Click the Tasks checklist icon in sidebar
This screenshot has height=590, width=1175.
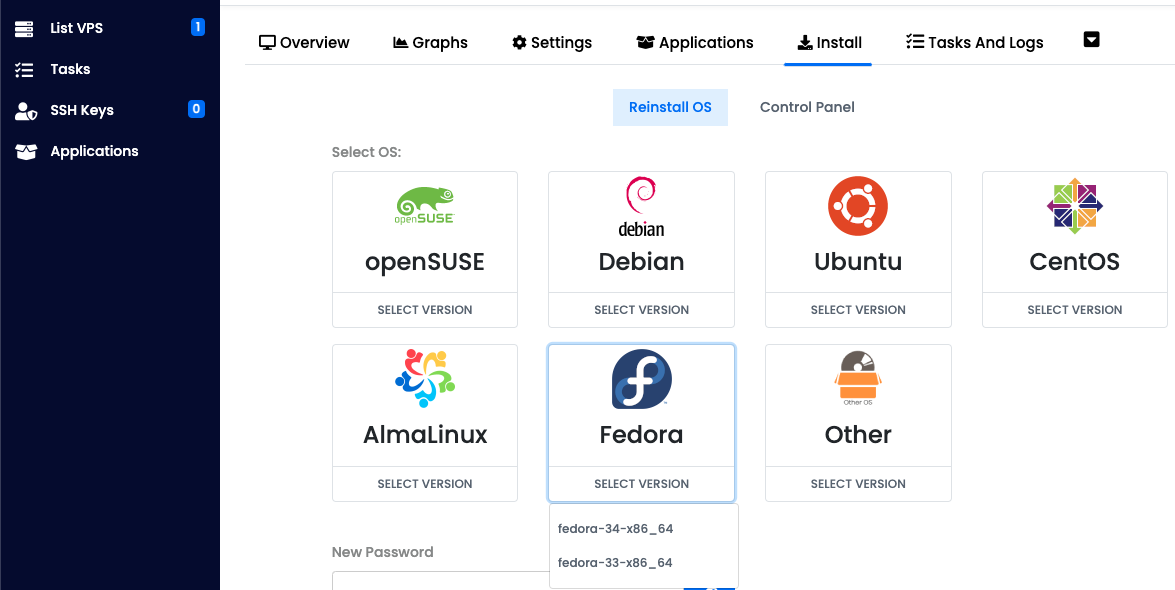[25, 70]
